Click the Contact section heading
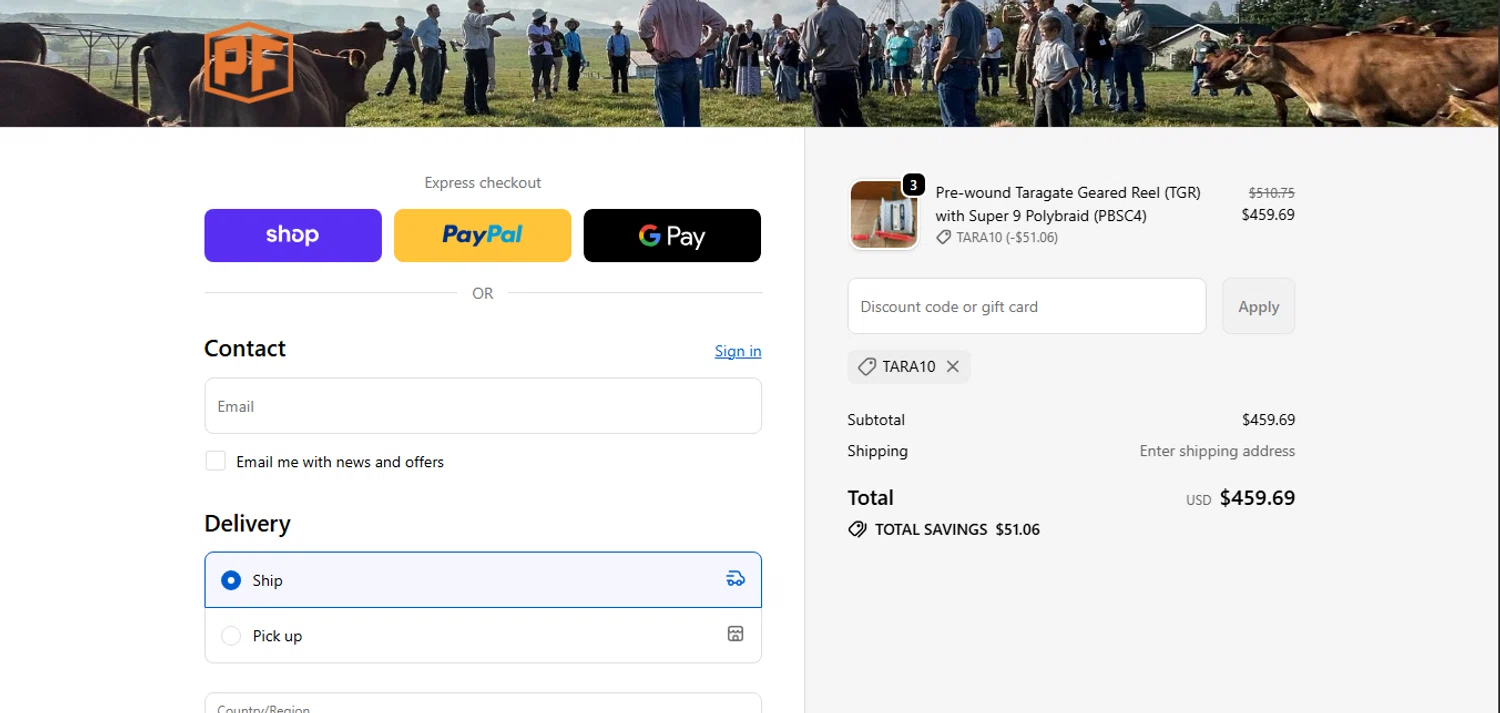Viewport: 1500px width, 713px height. tap(245, 348)
